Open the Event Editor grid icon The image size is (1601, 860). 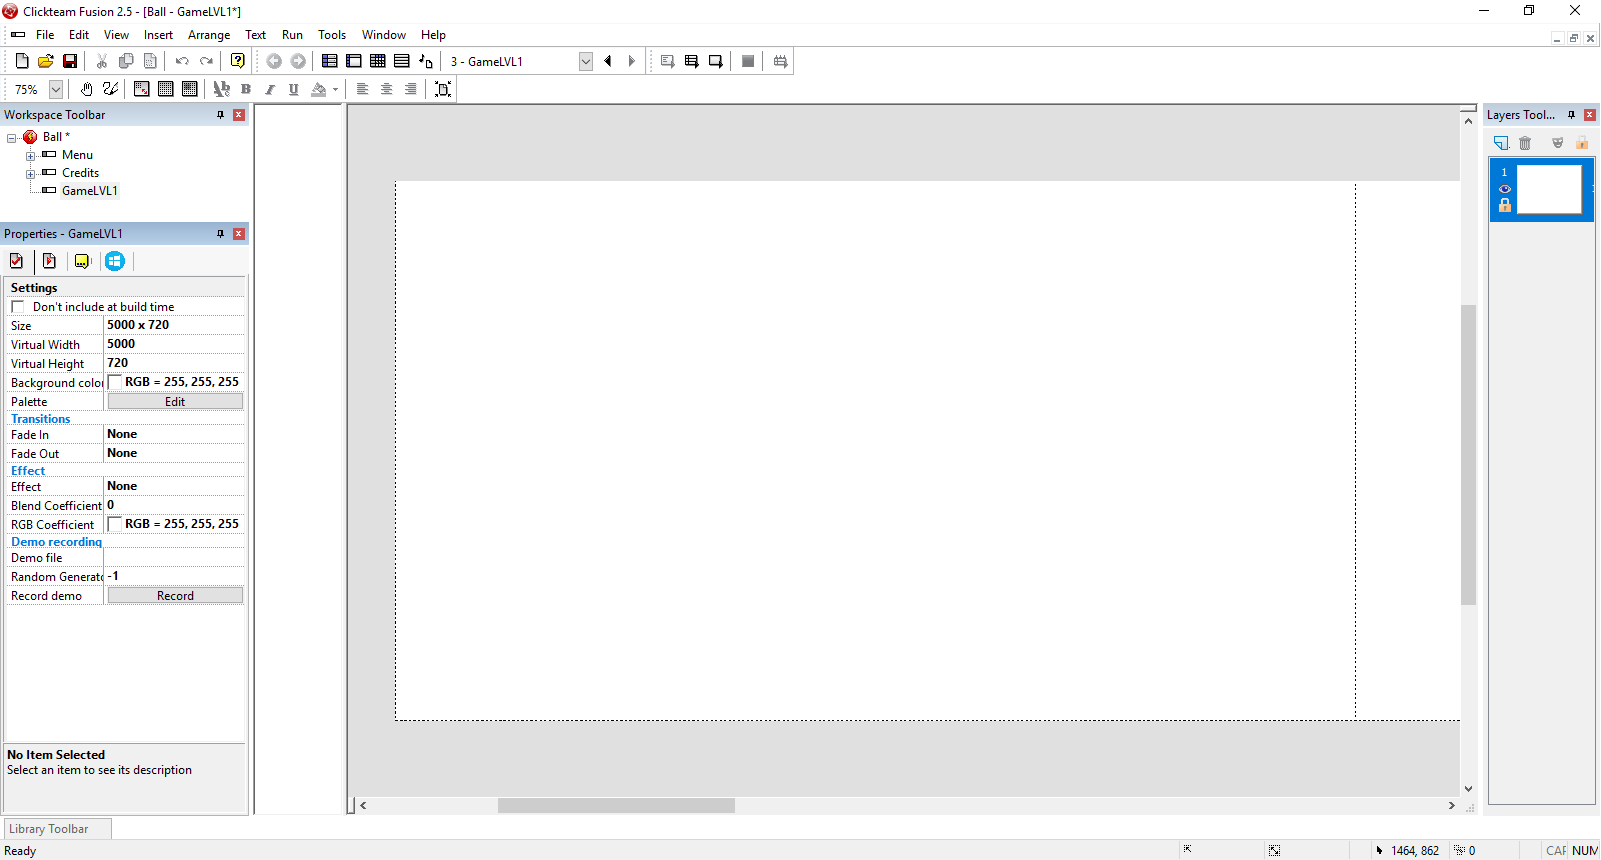[377, 61]
